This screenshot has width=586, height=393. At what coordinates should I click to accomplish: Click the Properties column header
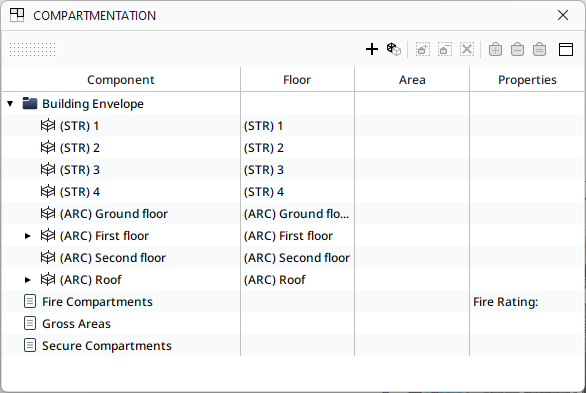[x=527, y=80]
